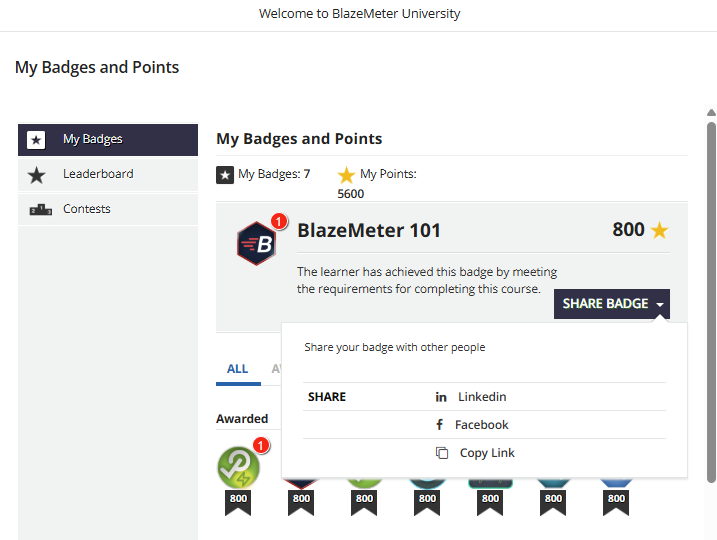
Task: Click the first 800 points ribbon
Action: 238,503
